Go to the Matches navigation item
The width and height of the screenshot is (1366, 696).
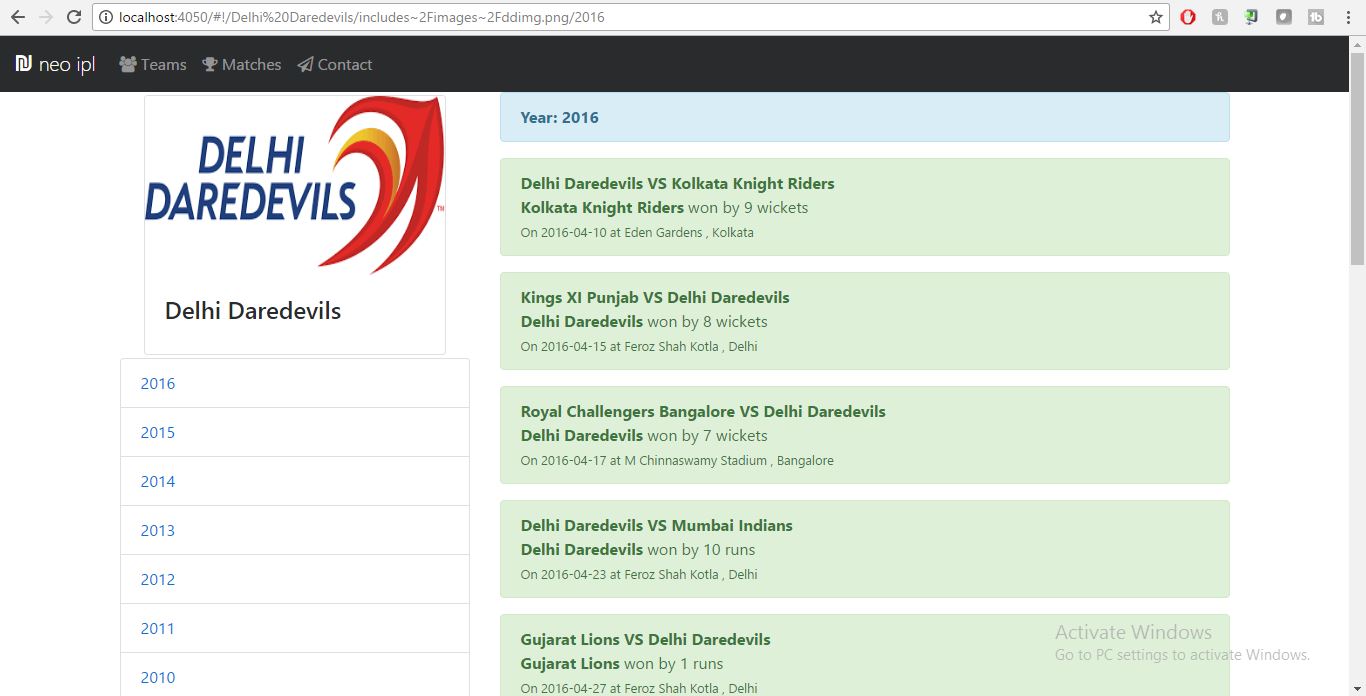point(242,64)
